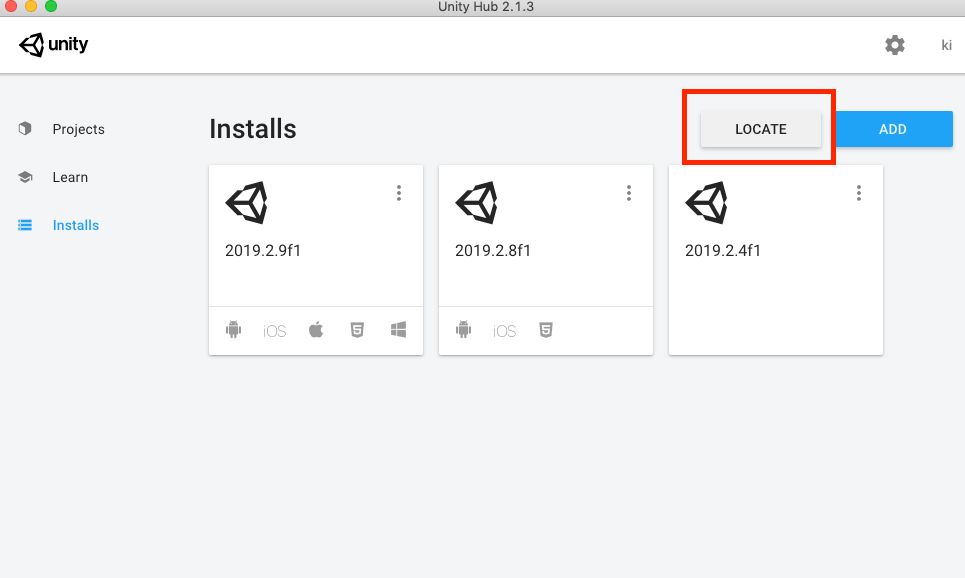965x578 pixels.
Task: Open the options menu for 2019.2.8f1
Action: 628,193
